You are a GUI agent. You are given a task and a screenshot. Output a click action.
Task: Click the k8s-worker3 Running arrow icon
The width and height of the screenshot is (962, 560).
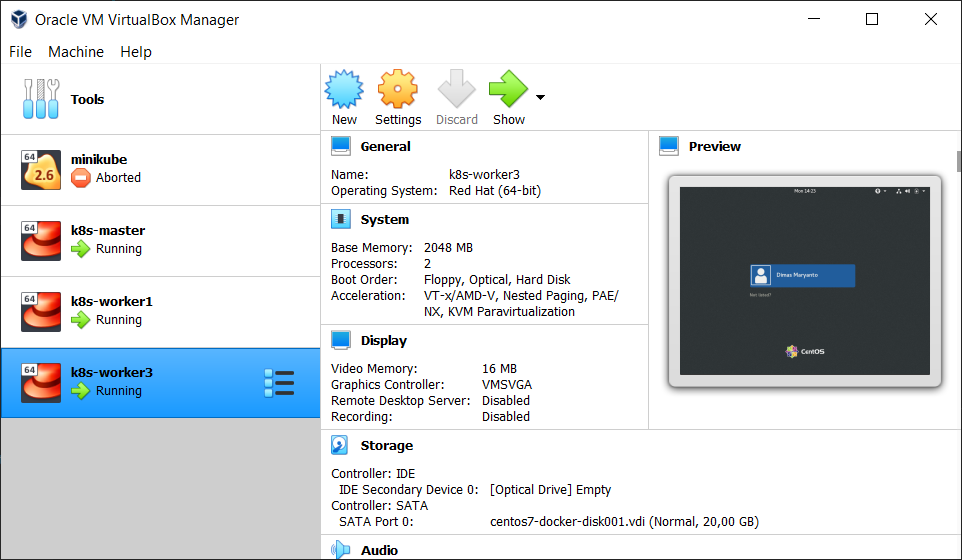[x=80, y=391]
